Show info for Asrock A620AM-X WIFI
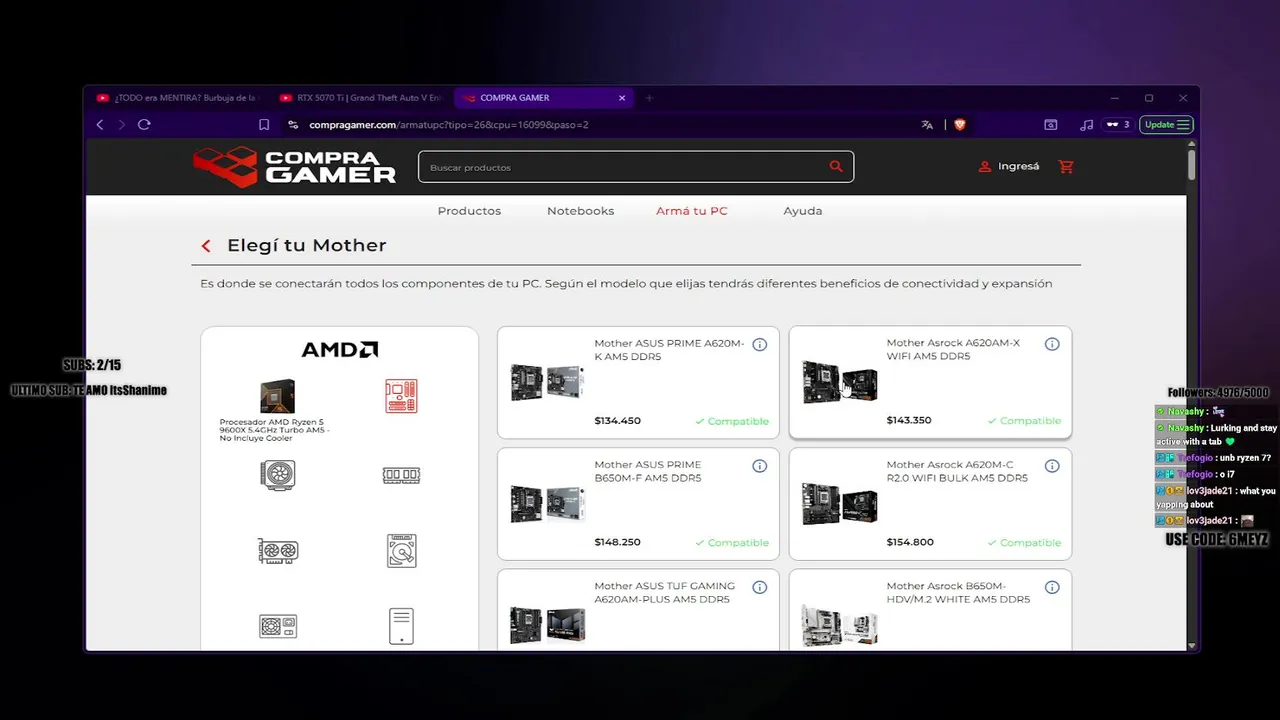This screenshot has width=1280, height=720. click(x=1052, y=344)
